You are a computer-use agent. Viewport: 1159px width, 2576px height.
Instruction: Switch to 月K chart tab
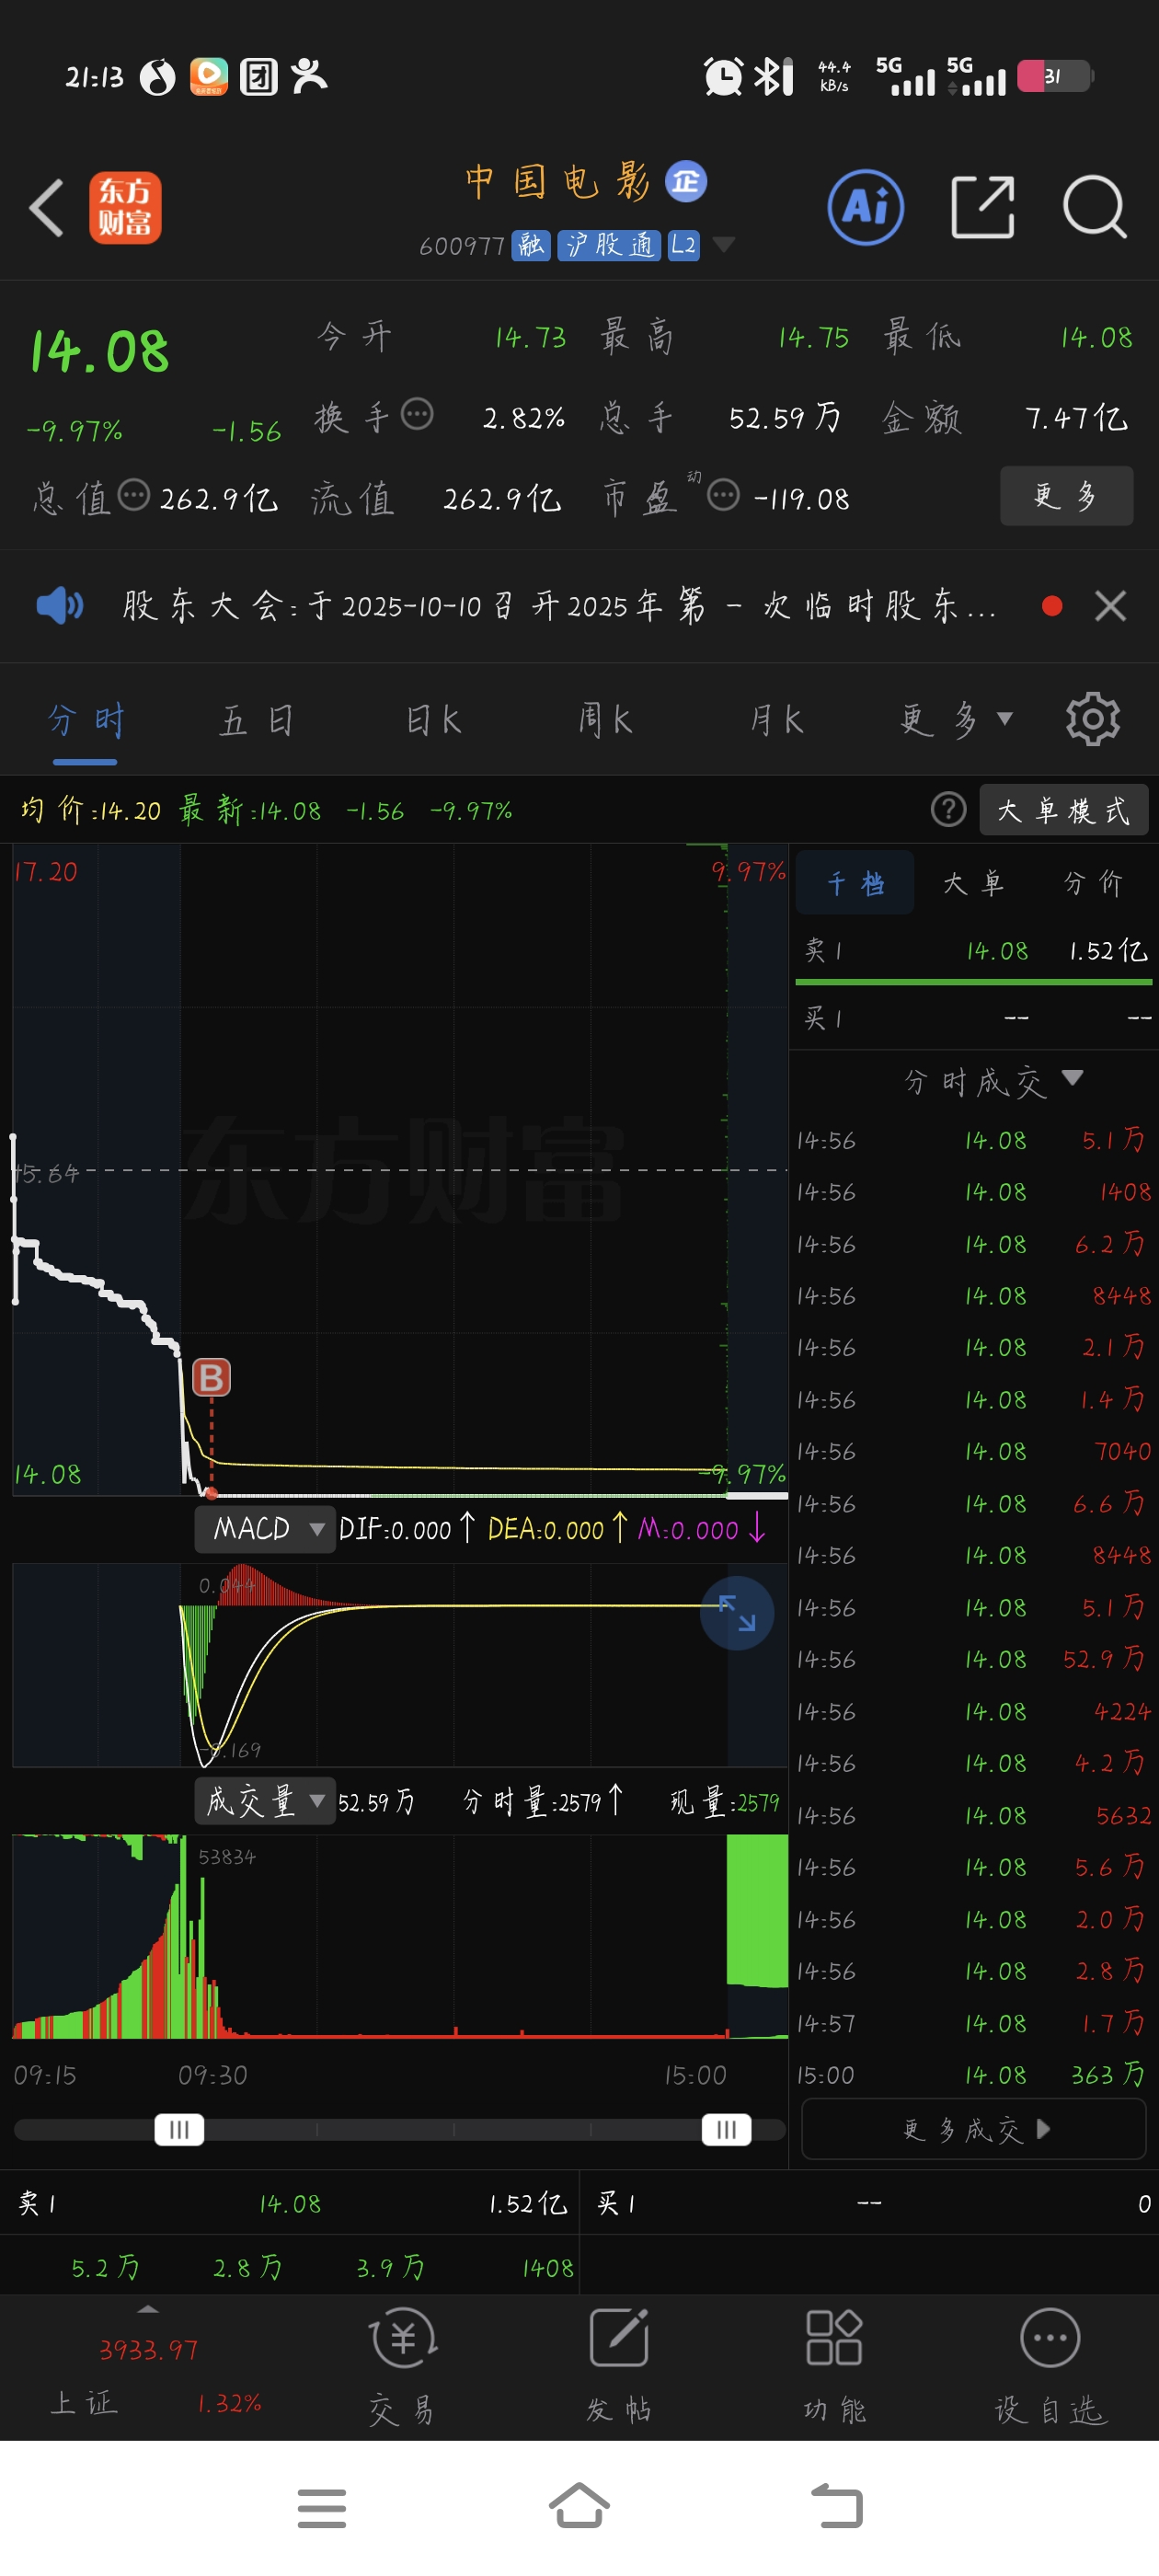tap(777, 720)
